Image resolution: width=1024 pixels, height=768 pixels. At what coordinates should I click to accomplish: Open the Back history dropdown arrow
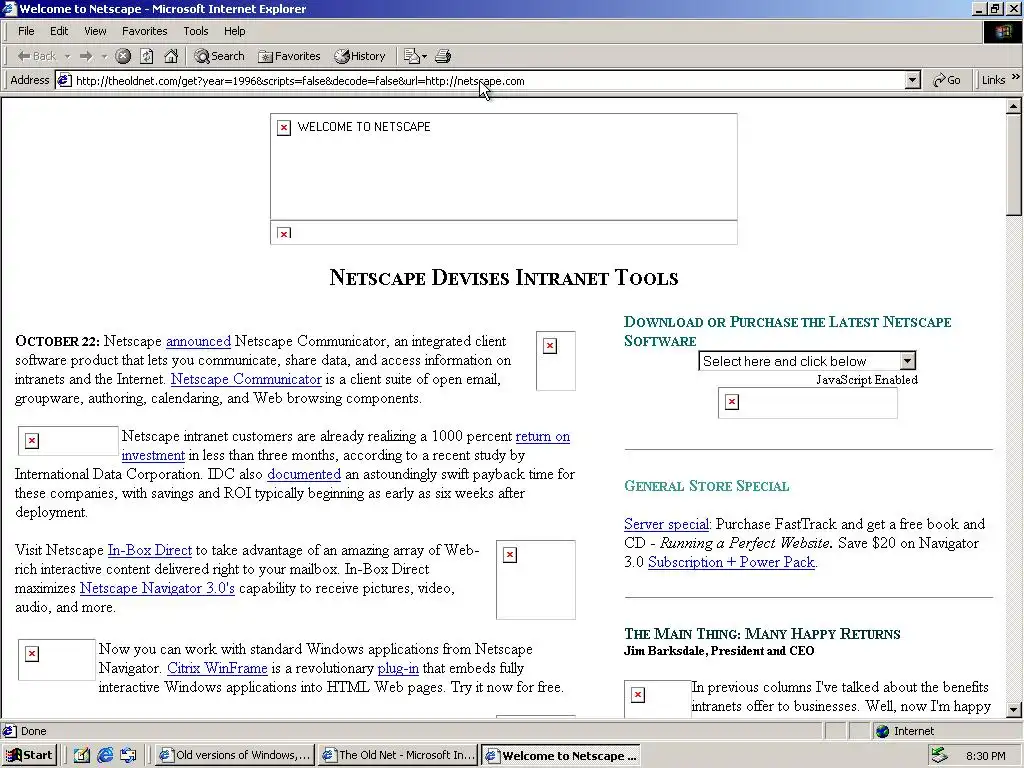[67, 56]
